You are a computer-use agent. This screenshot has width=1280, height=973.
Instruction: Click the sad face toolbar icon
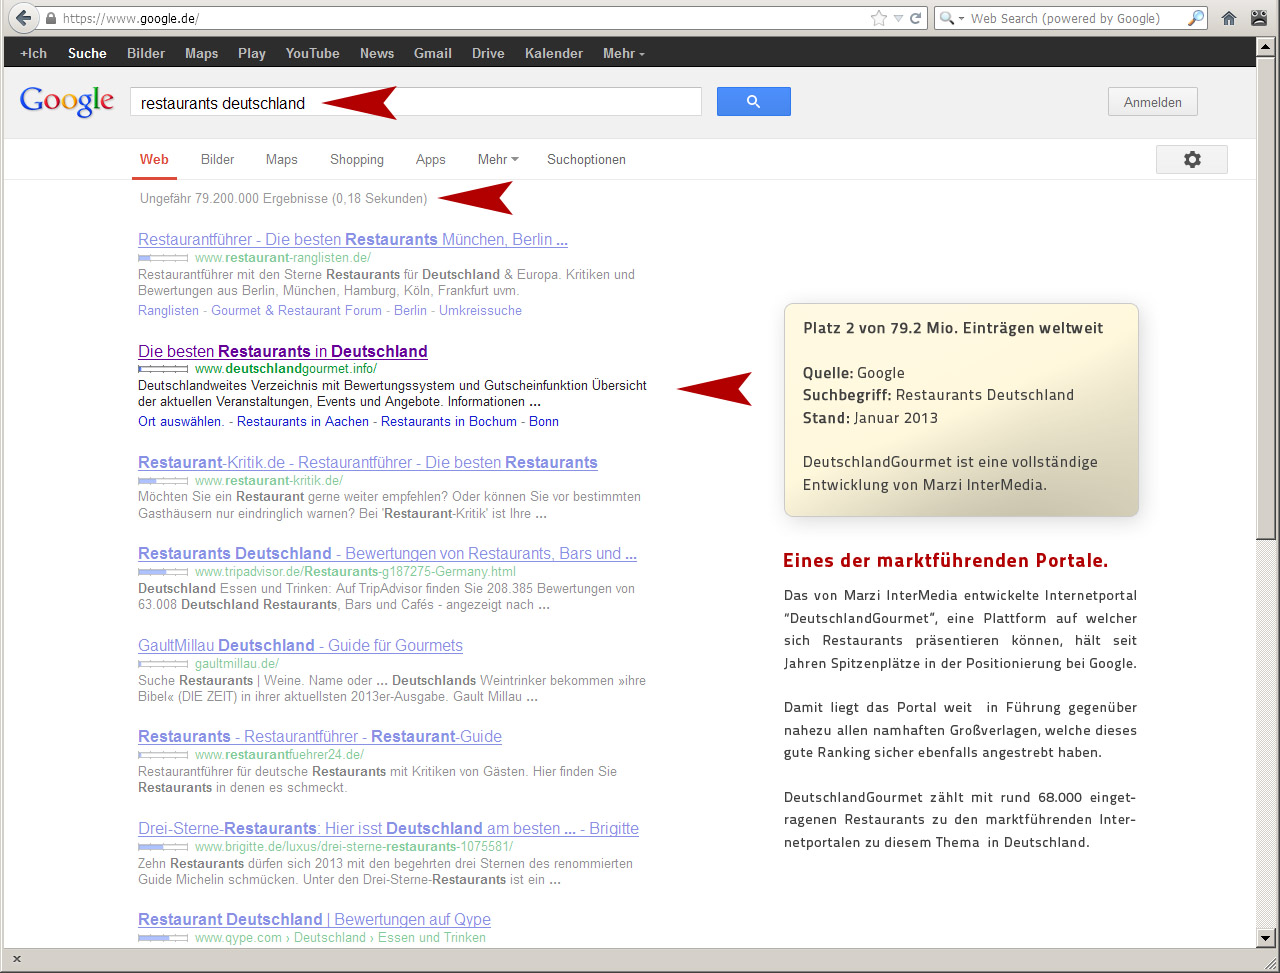(x=1259, y=18)
